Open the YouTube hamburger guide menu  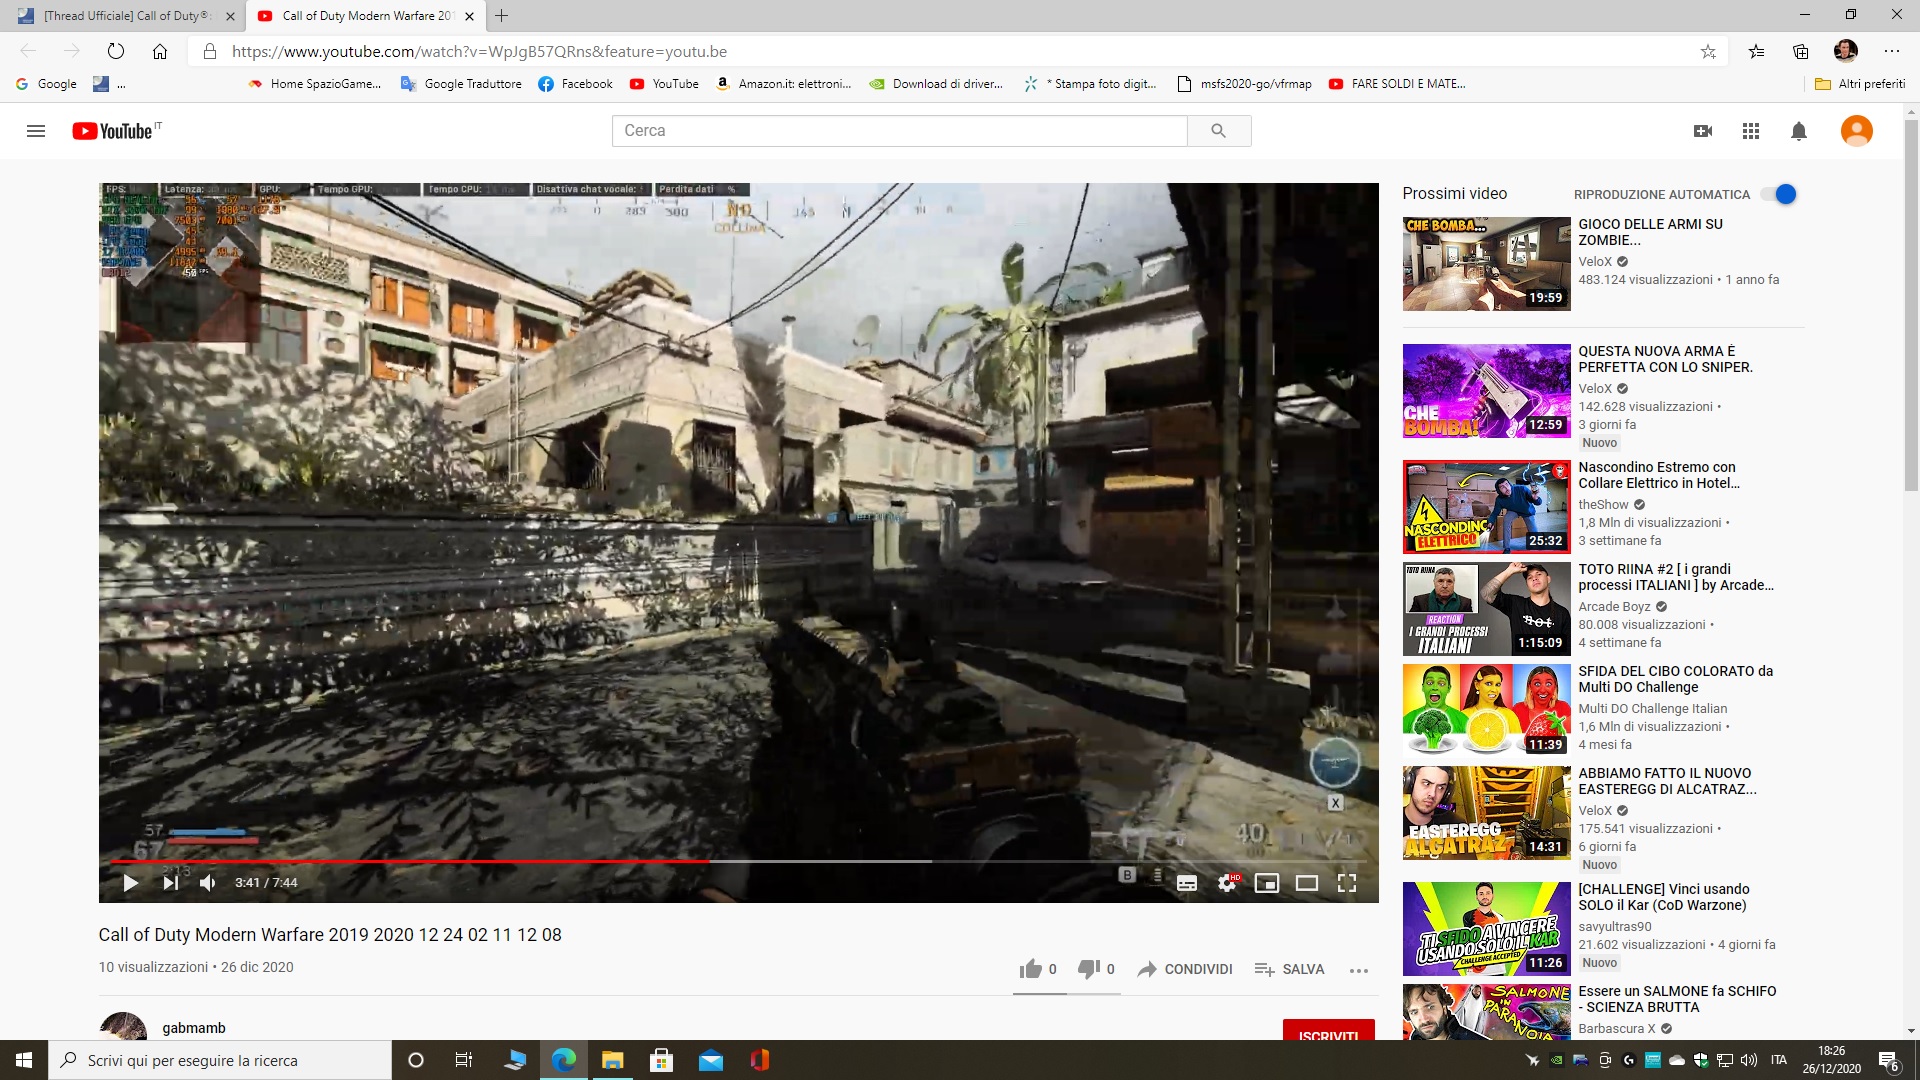coord(36,131)
